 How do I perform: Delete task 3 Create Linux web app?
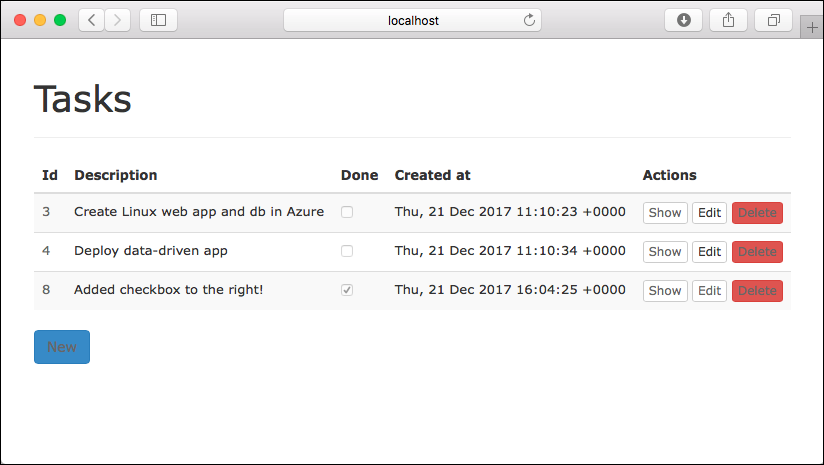pyautogui.click(x=757, y=212)
